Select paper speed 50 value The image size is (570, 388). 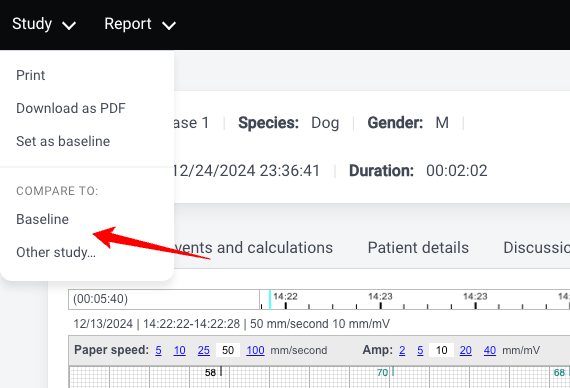pyautogui.click(x=228, y=350)
